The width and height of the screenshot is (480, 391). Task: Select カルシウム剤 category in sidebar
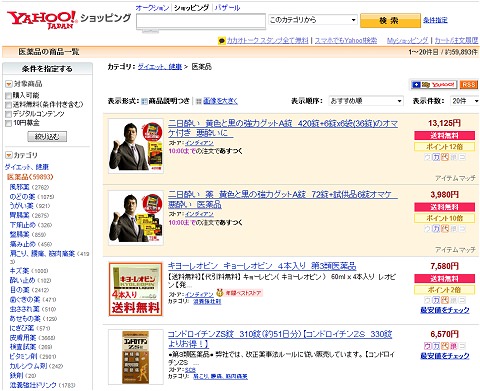click(x=28, y=366)
